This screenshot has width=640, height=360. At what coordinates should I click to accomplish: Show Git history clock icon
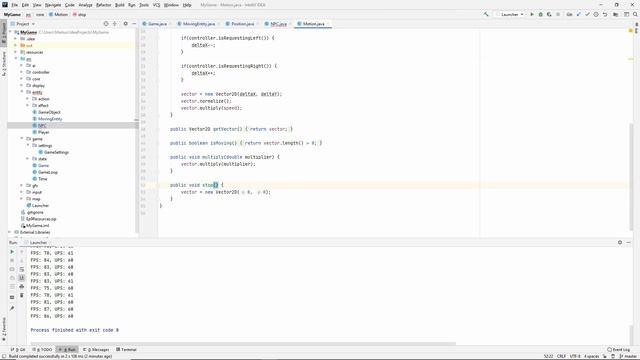point(596,14)
